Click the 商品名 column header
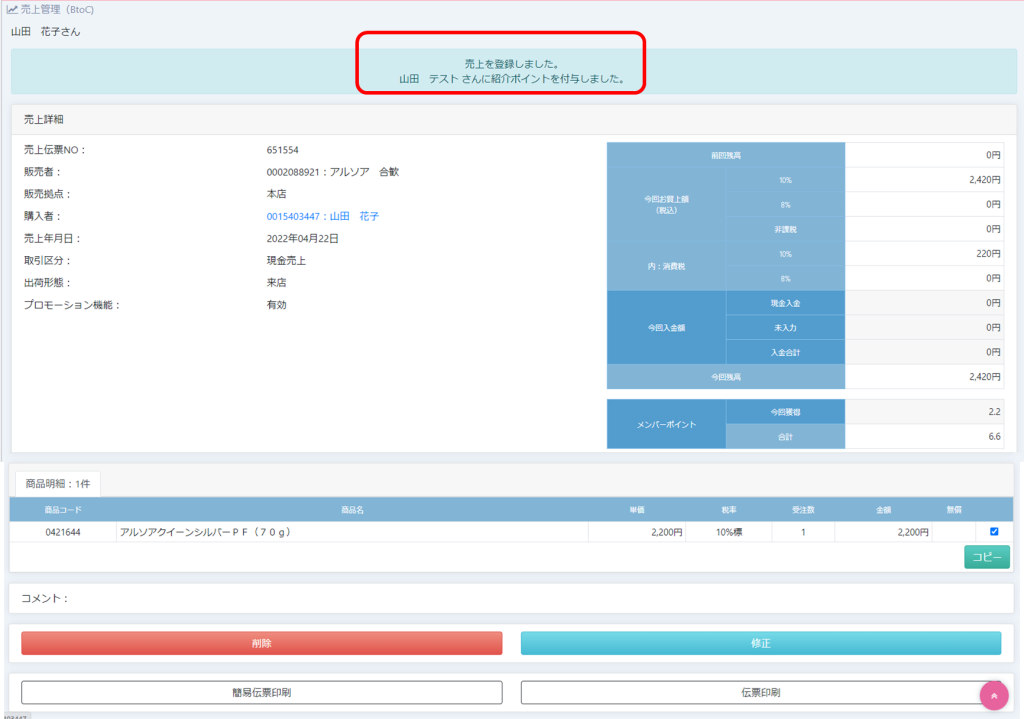 point(351,510)
